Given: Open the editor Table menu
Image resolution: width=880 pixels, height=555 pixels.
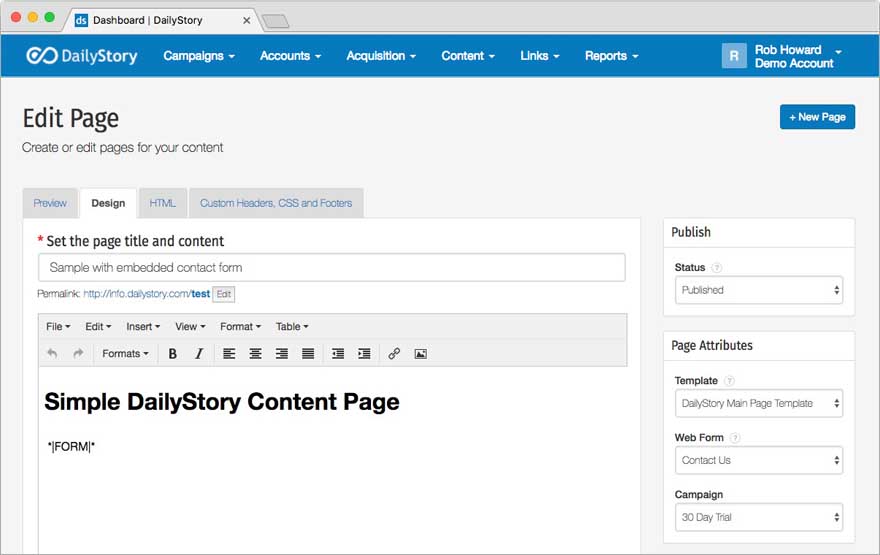Looking at the screenshot, I should pos(292,327).
